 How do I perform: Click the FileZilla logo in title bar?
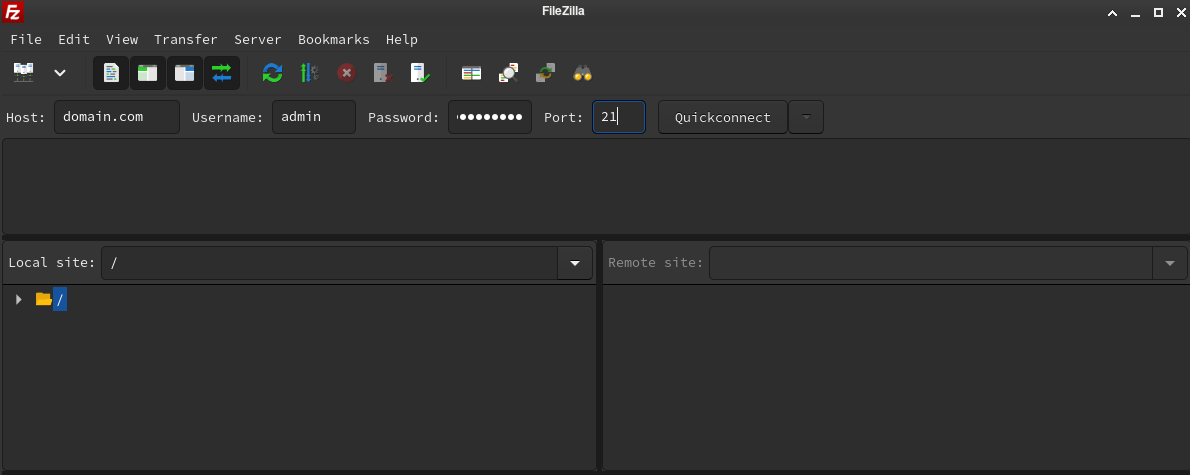tap(12, 11)
